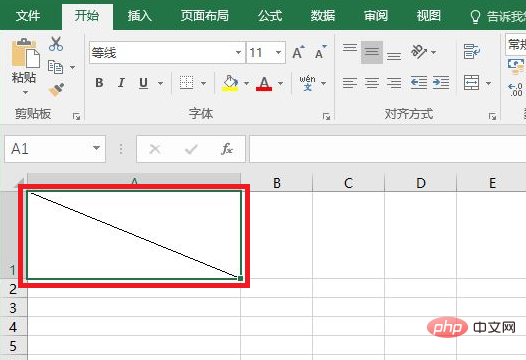Open the font size dropdown
Image resolution: width=526 pixels, height=360 pixels.
click(278, 53)
